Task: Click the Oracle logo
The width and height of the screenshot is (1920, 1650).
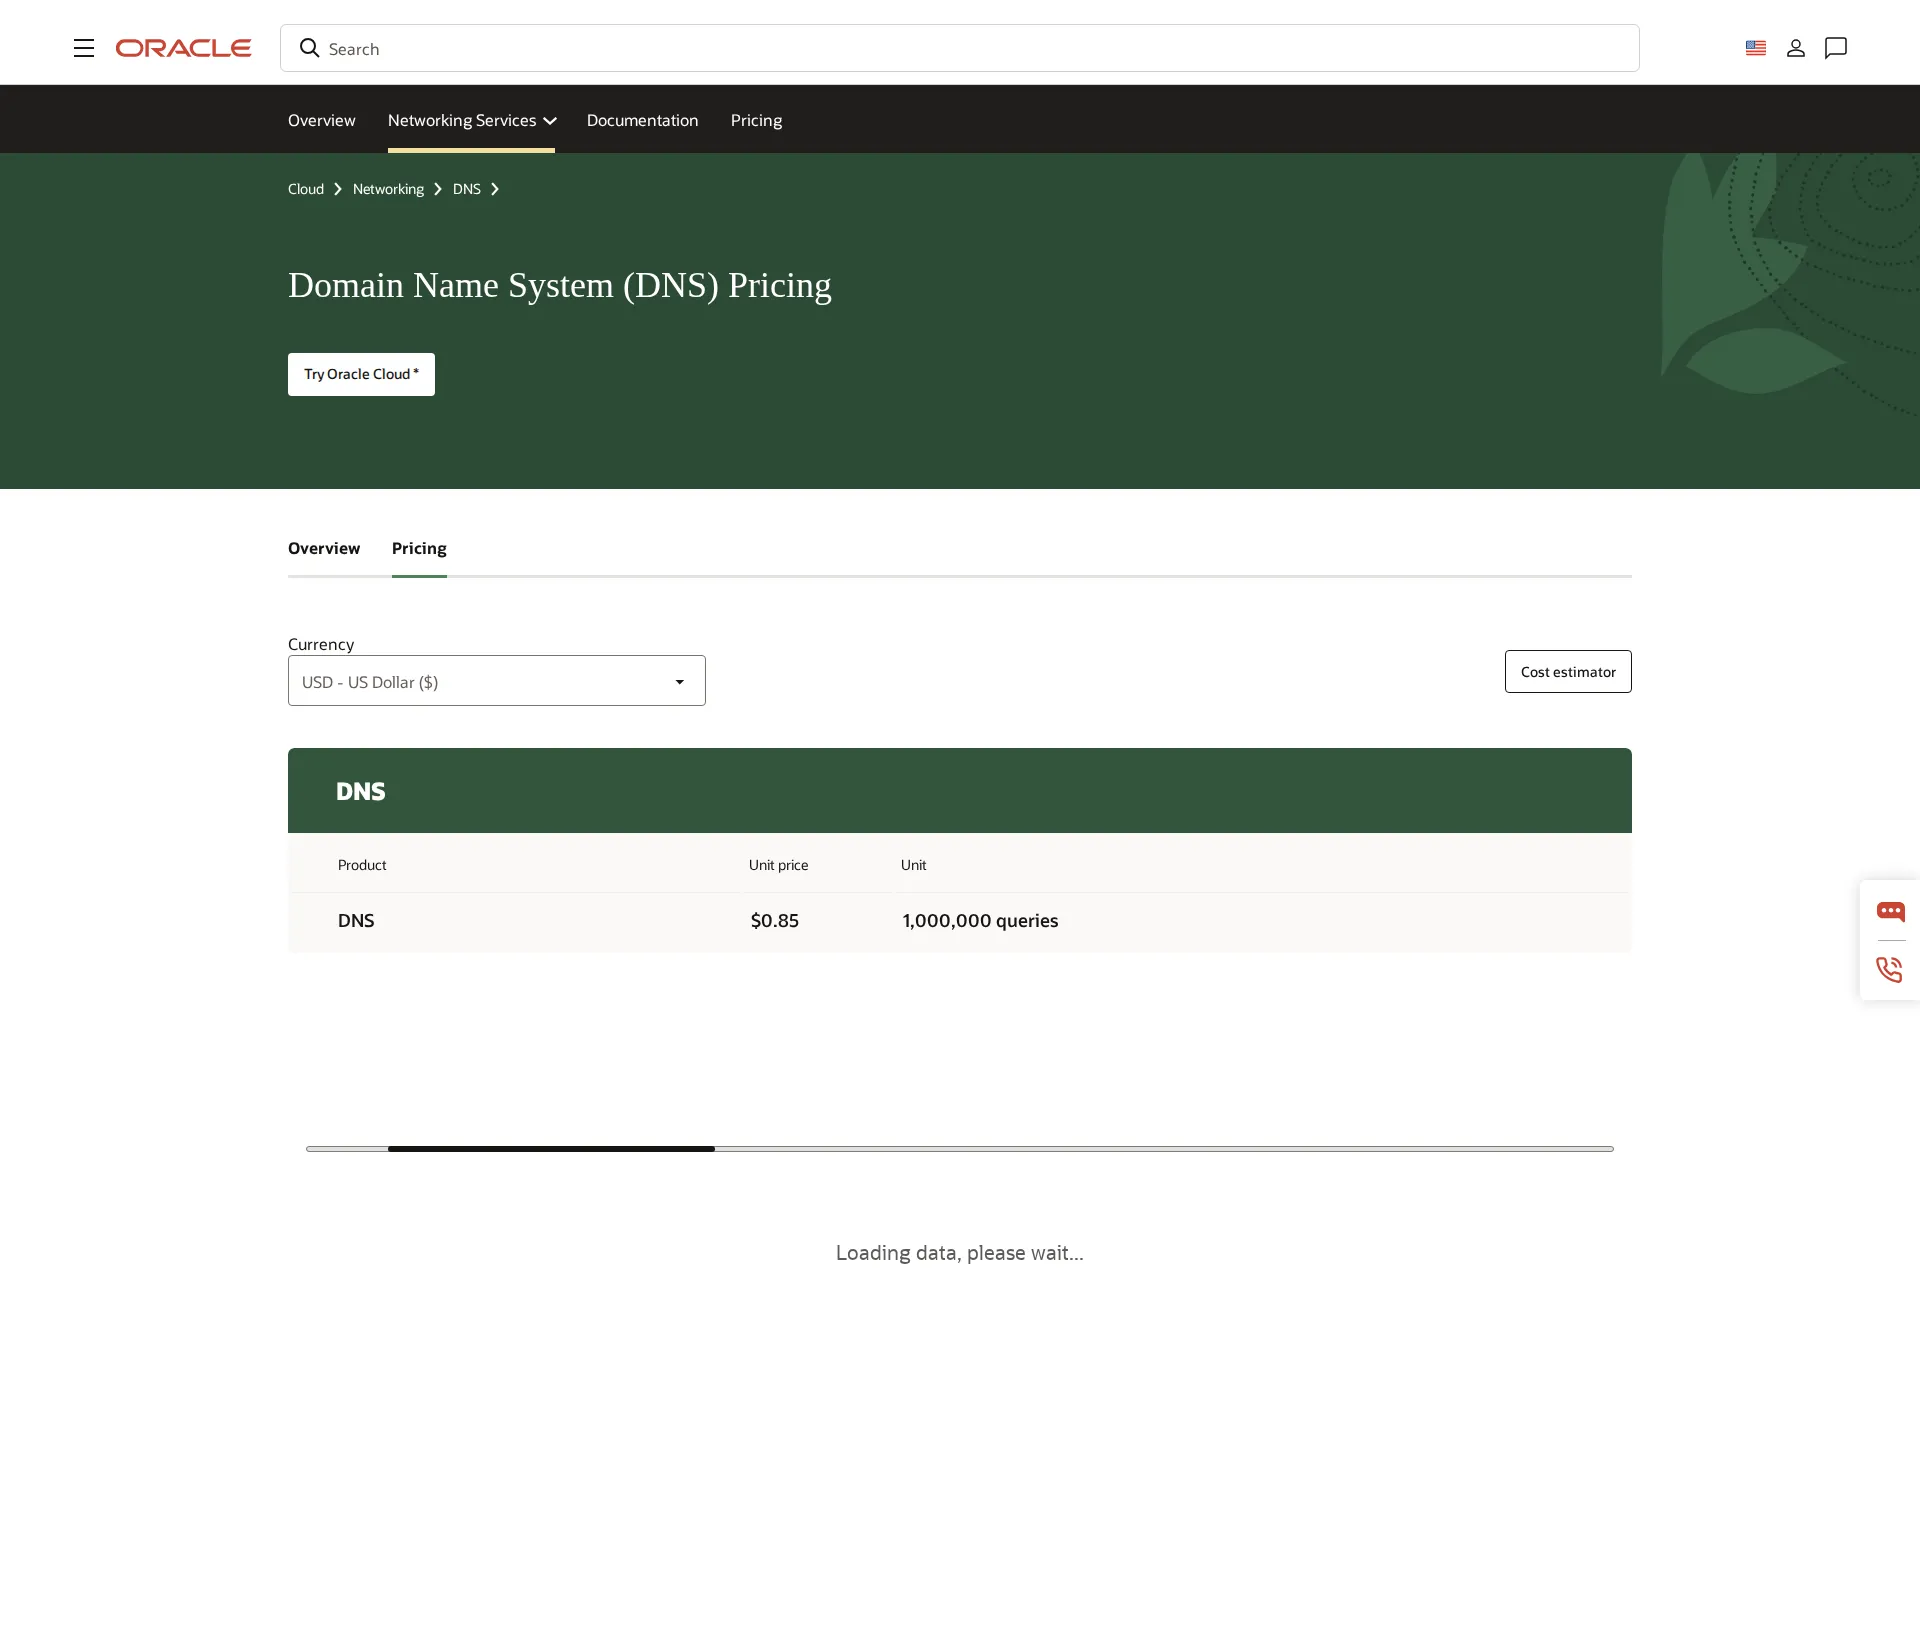Action: (x=184, y=47)
